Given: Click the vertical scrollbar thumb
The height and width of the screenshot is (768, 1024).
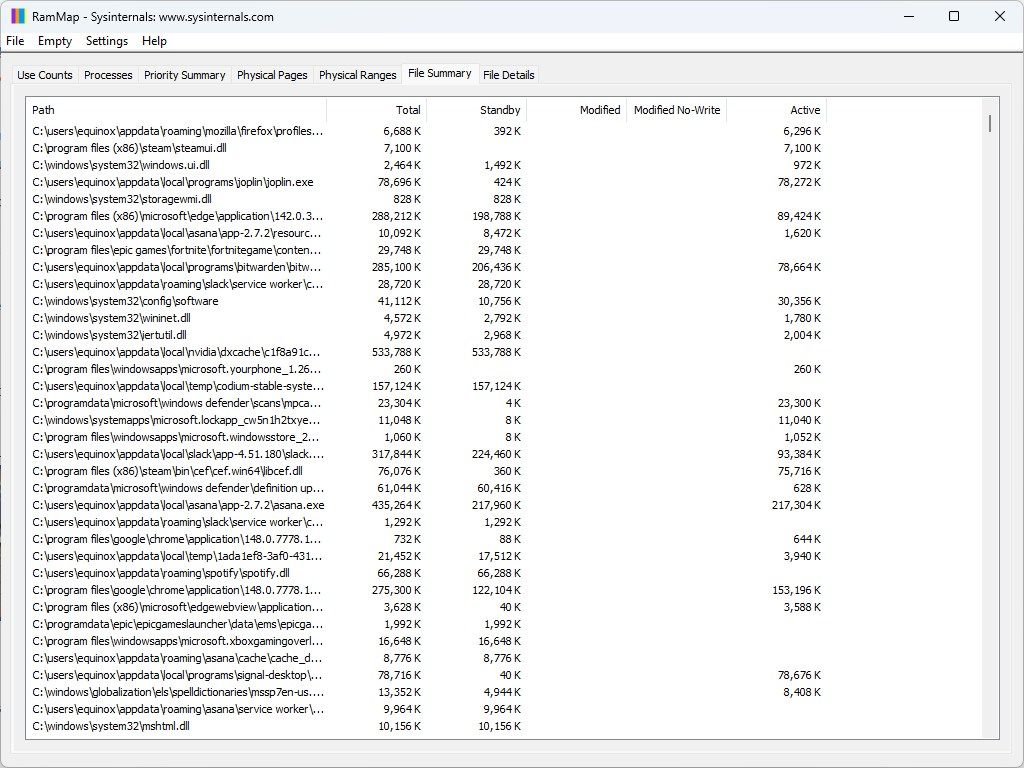Looking at the screenshot, I should tap(990, 123).
